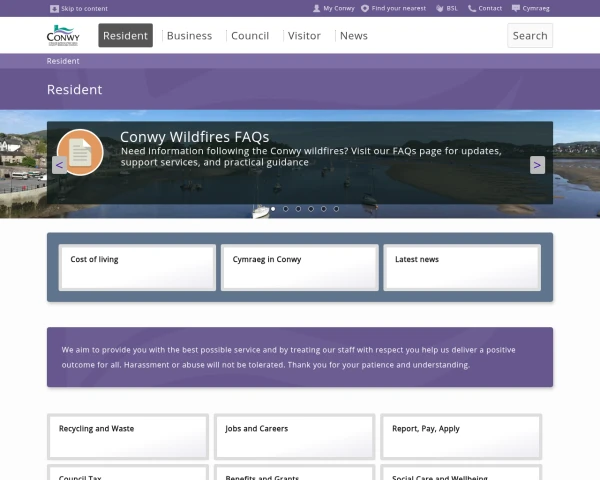Open the Benefits and Grants tile
The width and height of the screenshot is (600, 480).
click(295, 473)
